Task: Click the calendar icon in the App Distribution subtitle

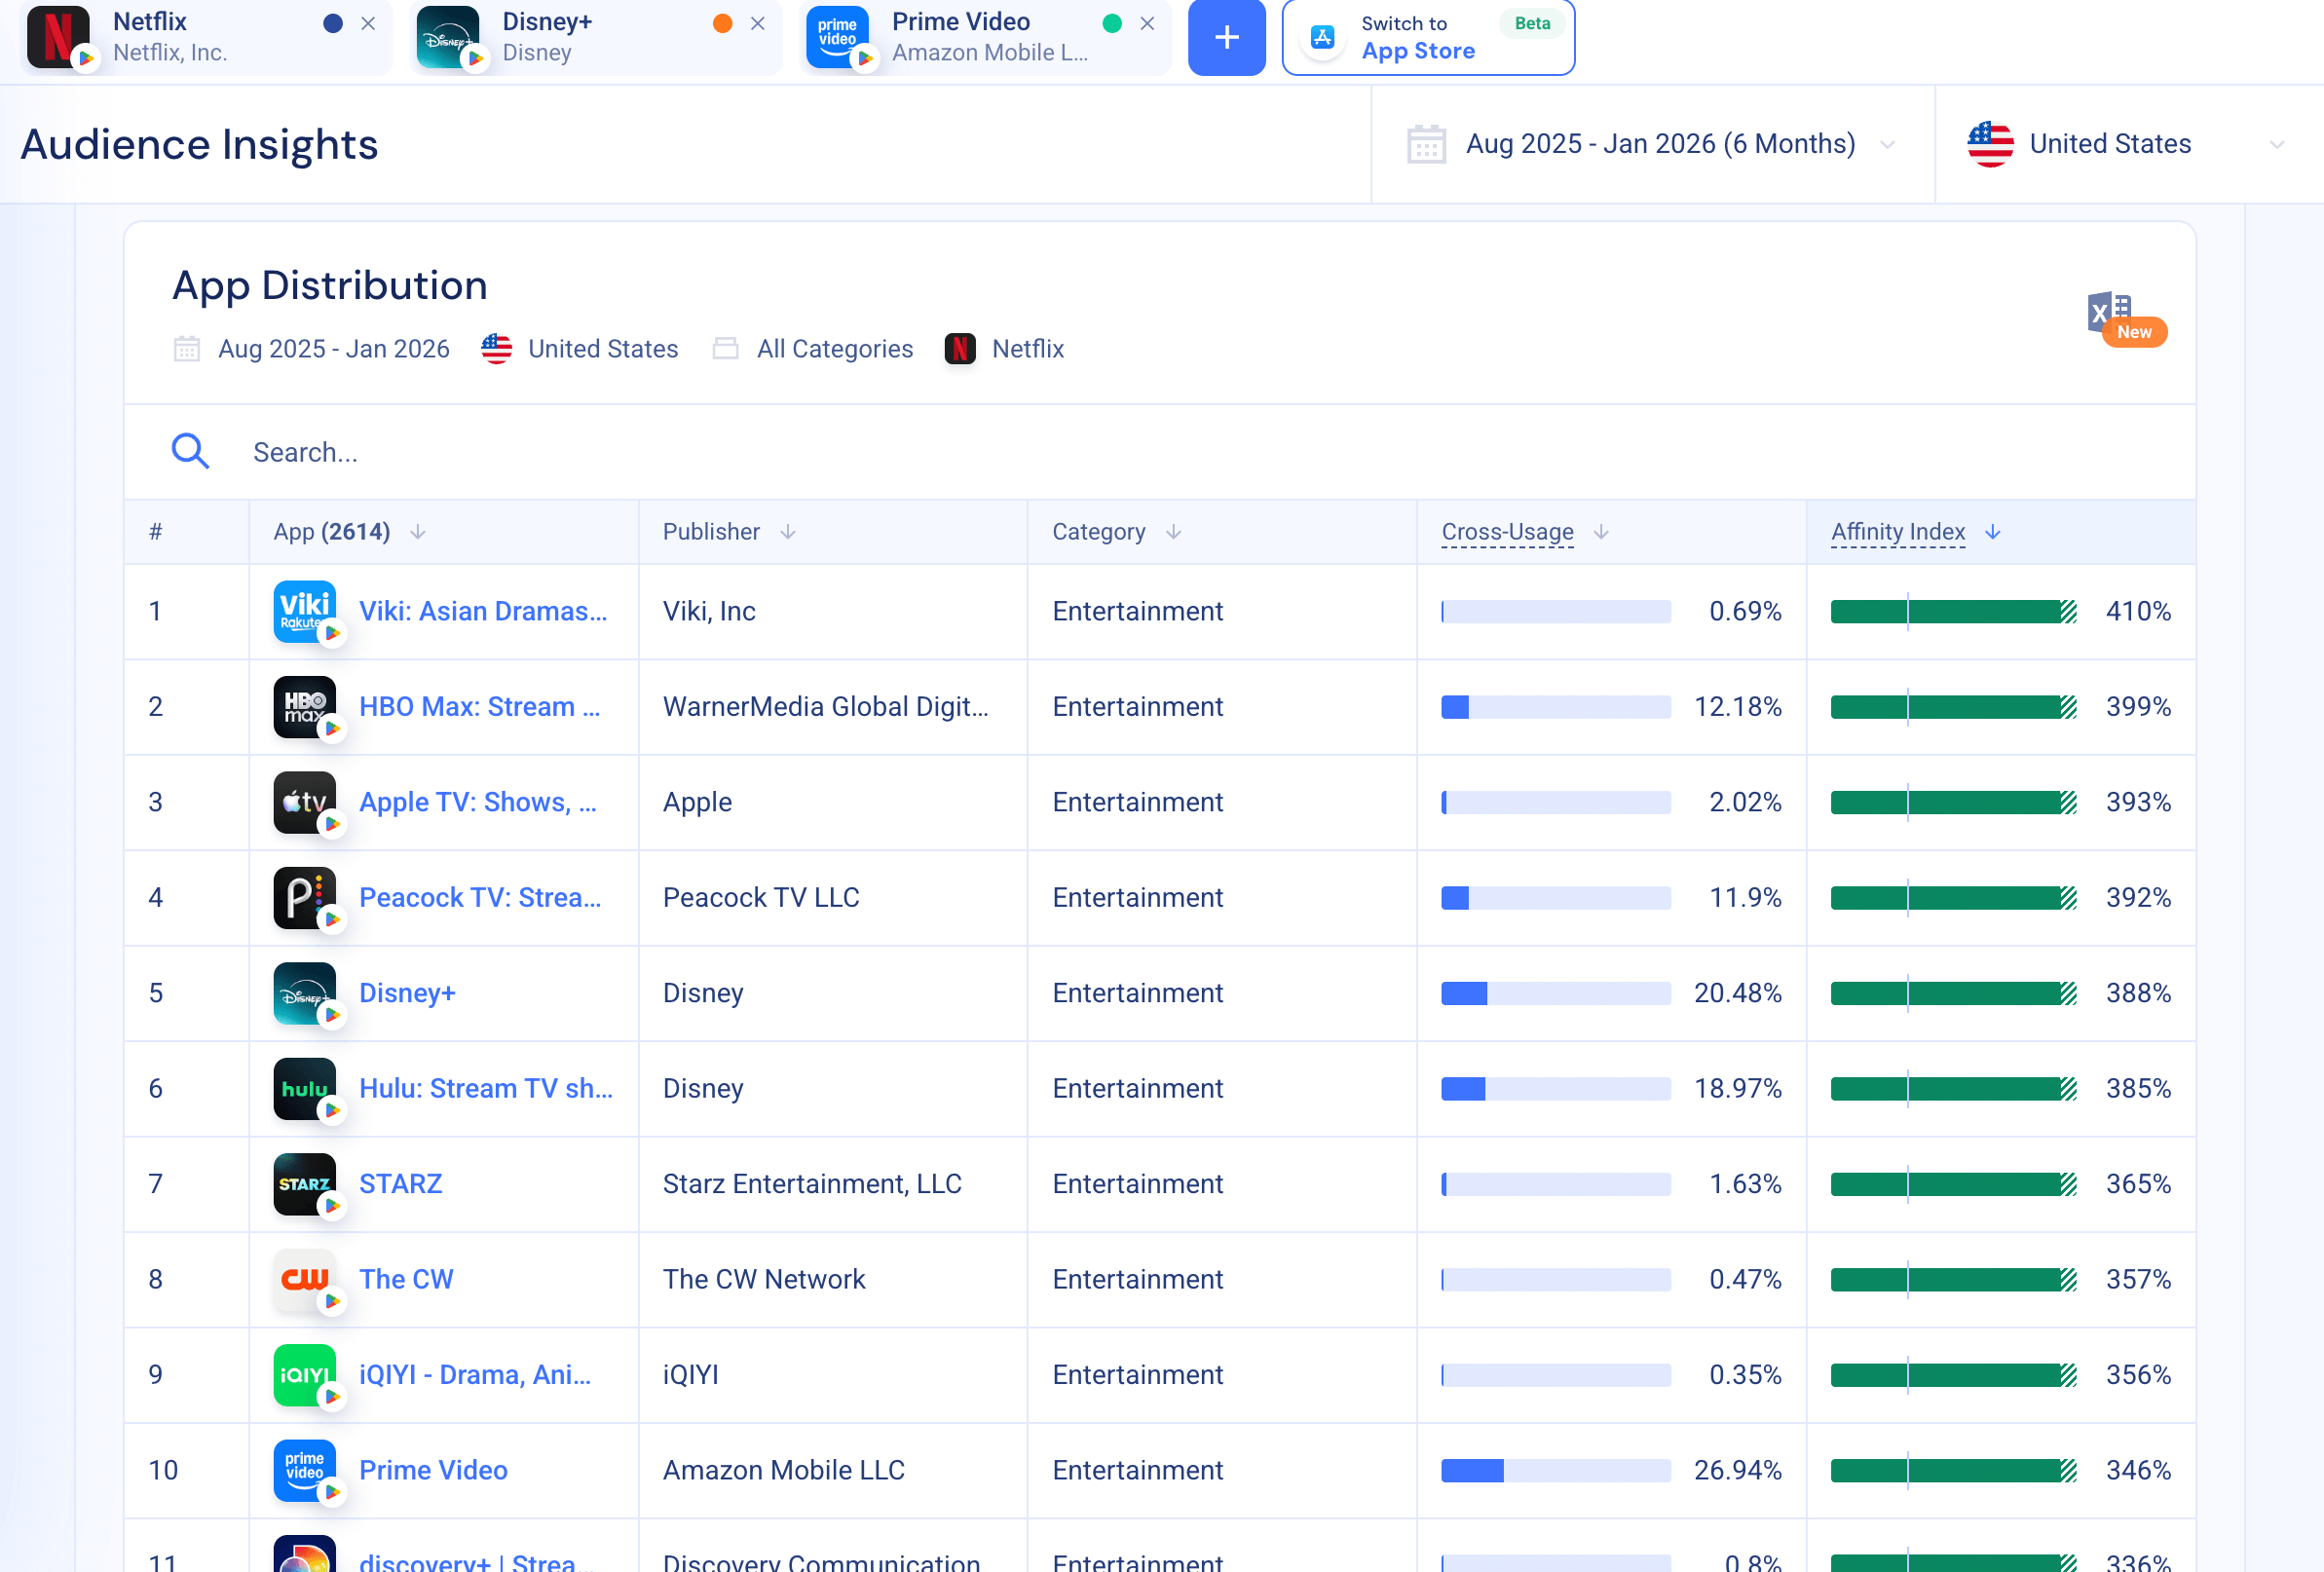Action: click(x=187, y=349)
